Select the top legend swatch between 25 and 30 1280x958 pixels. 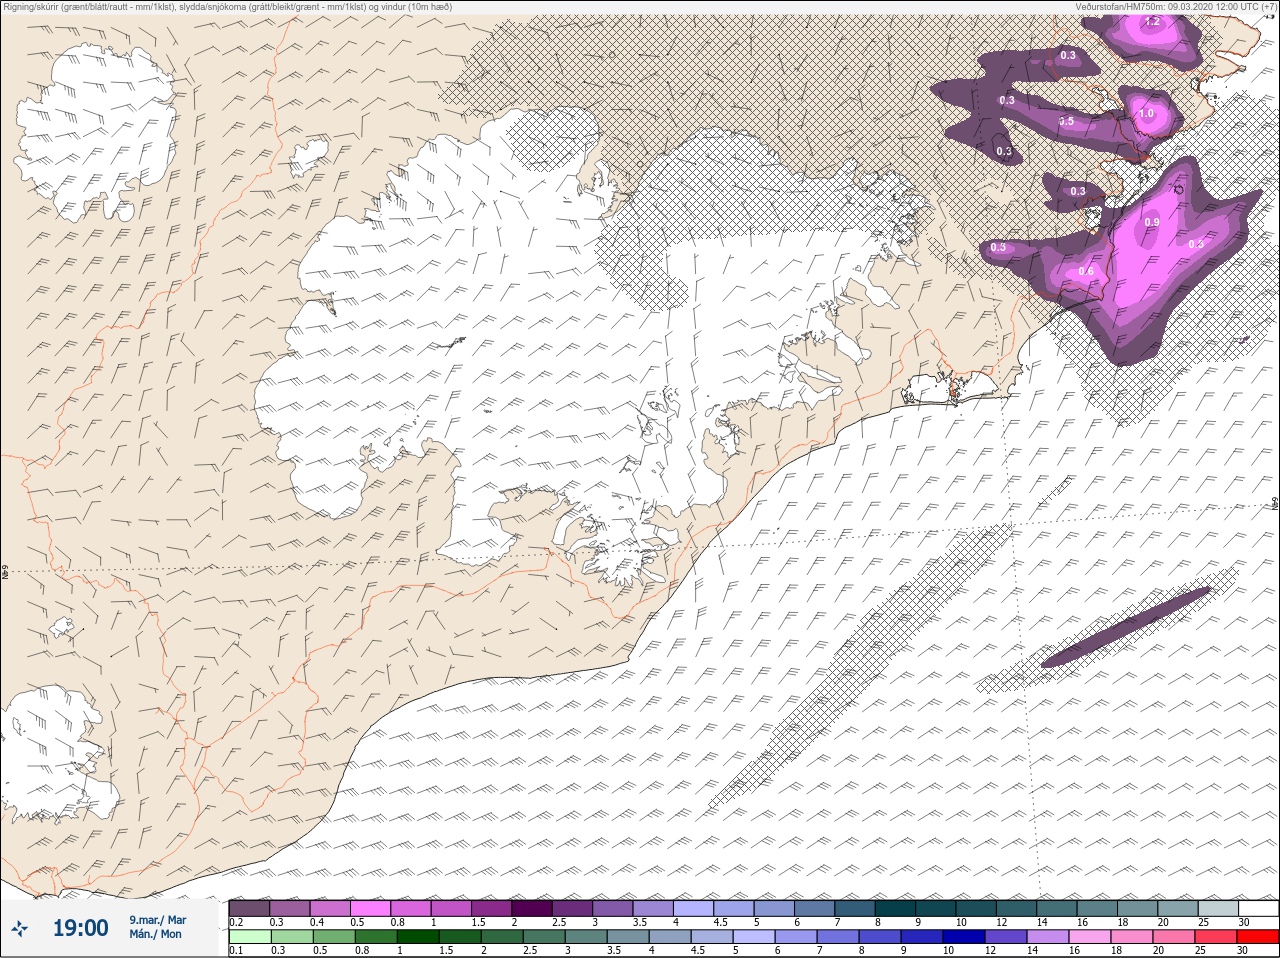(x=1218, y=908)
